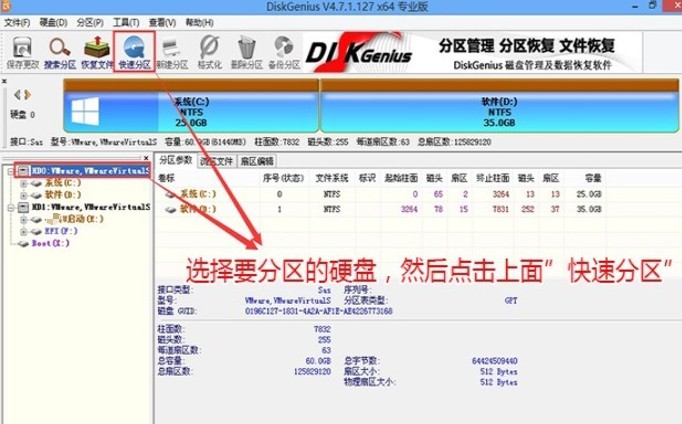Click the 25.0GB capacity table cell
The height and width of the screenshot is (424, 682).
click(x=589, y=194)
